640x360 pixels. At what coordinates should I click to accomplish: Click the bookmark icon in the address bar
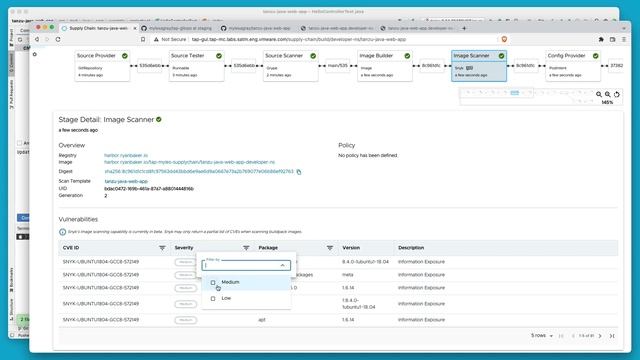(143, 39)
